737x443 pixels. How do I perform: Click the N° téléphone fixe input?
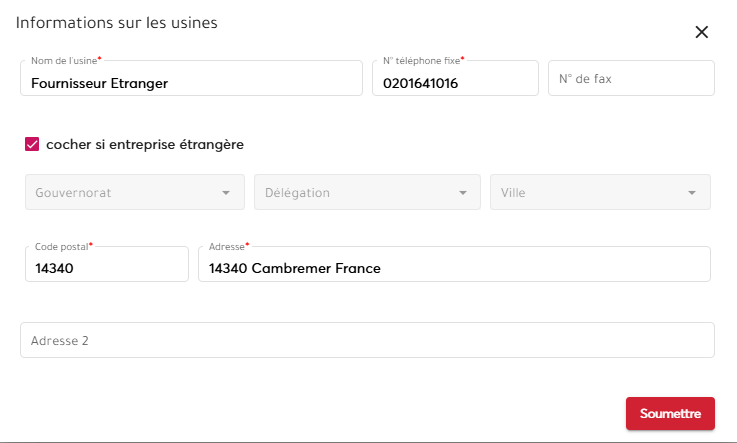click(454, 84)
